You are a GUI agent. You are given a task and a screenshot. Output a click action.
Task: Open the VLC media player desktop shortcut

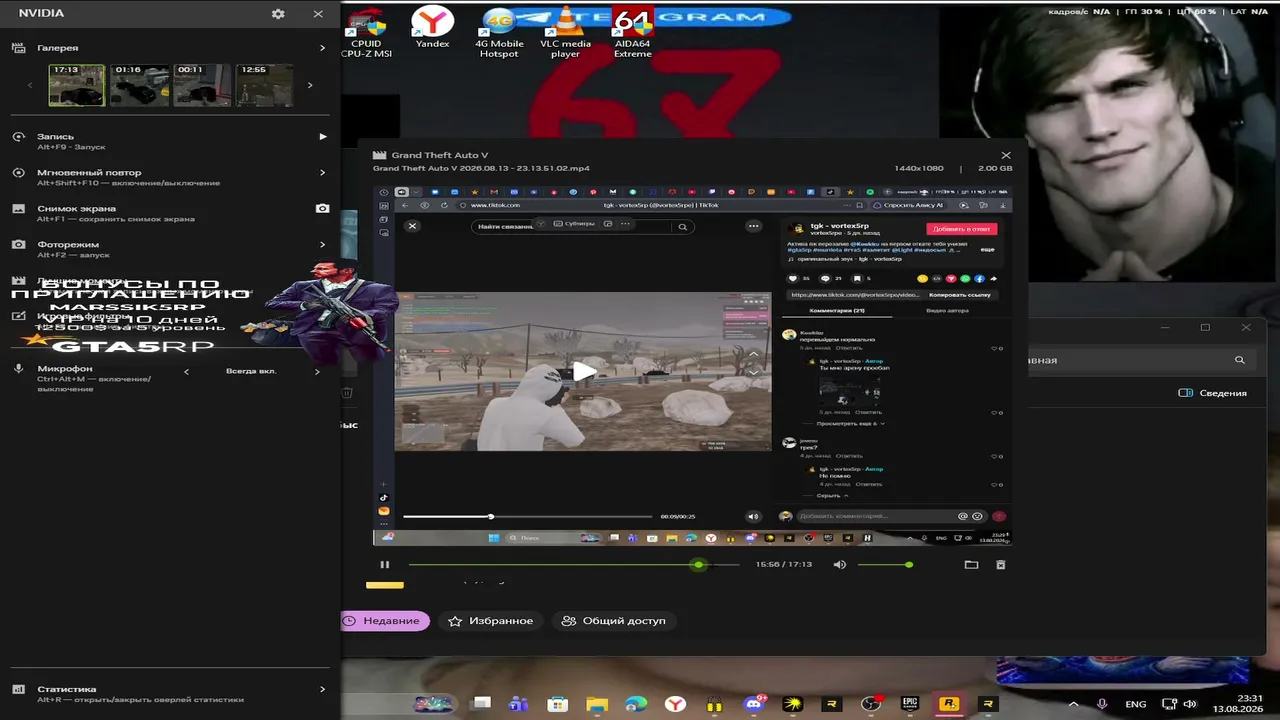(566, 33)
